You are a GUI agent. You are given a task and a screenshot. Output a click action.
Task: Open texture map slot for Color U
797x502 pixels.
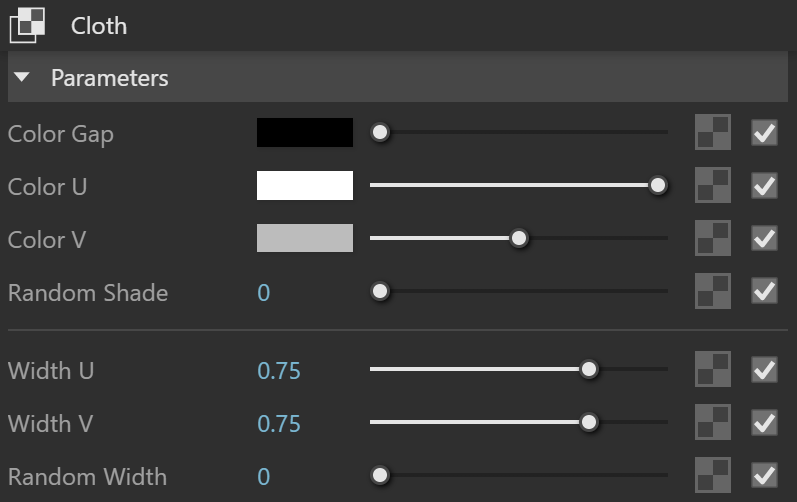pyautogui.click(x=713, y=185)
